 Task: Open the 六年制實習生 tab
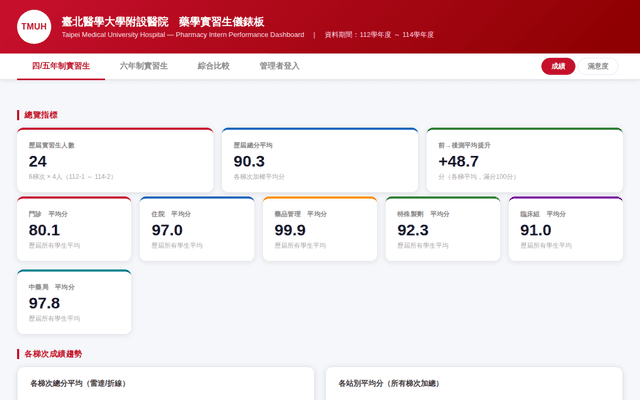[144, 66]
